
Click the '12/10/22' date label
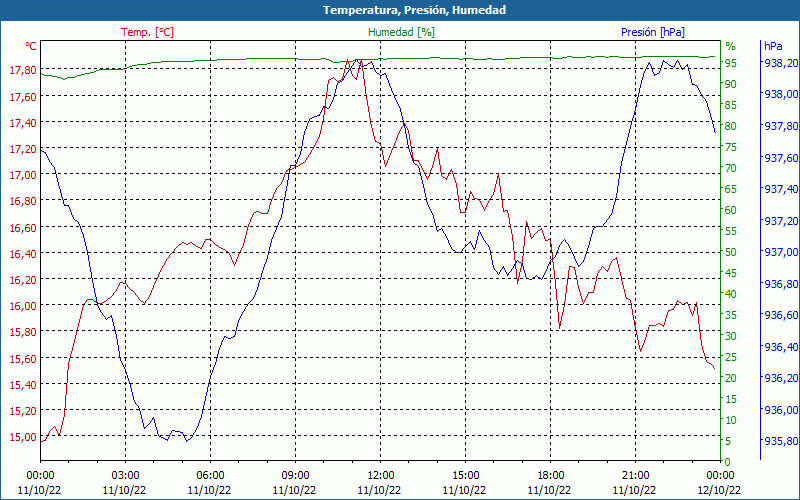[719, 490]
